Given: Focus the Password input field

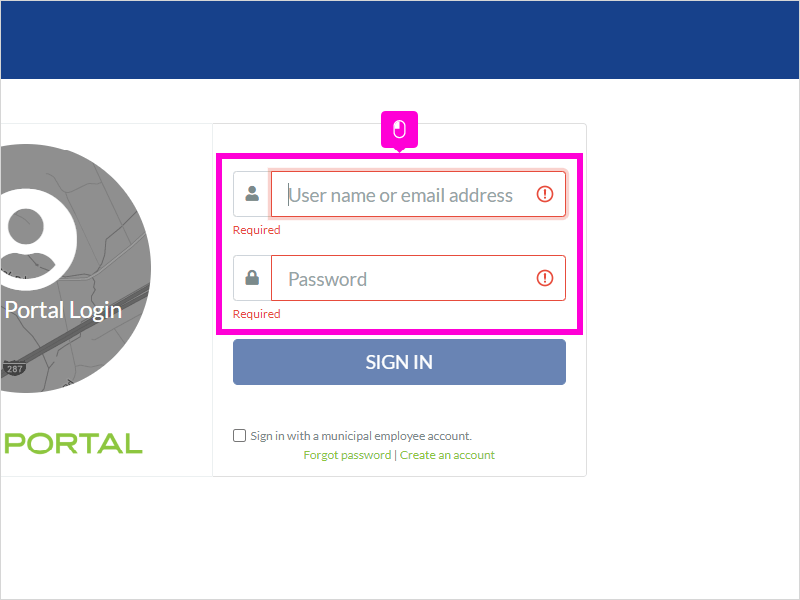Looking at the screenshot, I should coord(418,278).
